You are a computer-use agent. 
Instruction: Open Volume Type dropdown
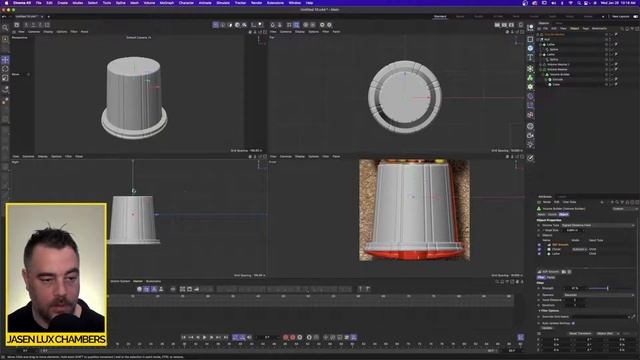598,225
